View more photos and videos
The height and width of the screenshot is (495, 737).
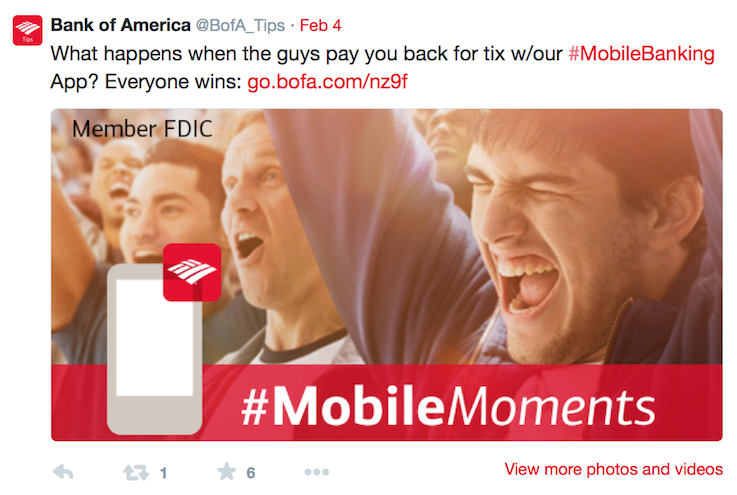click(x=613, y=469)
